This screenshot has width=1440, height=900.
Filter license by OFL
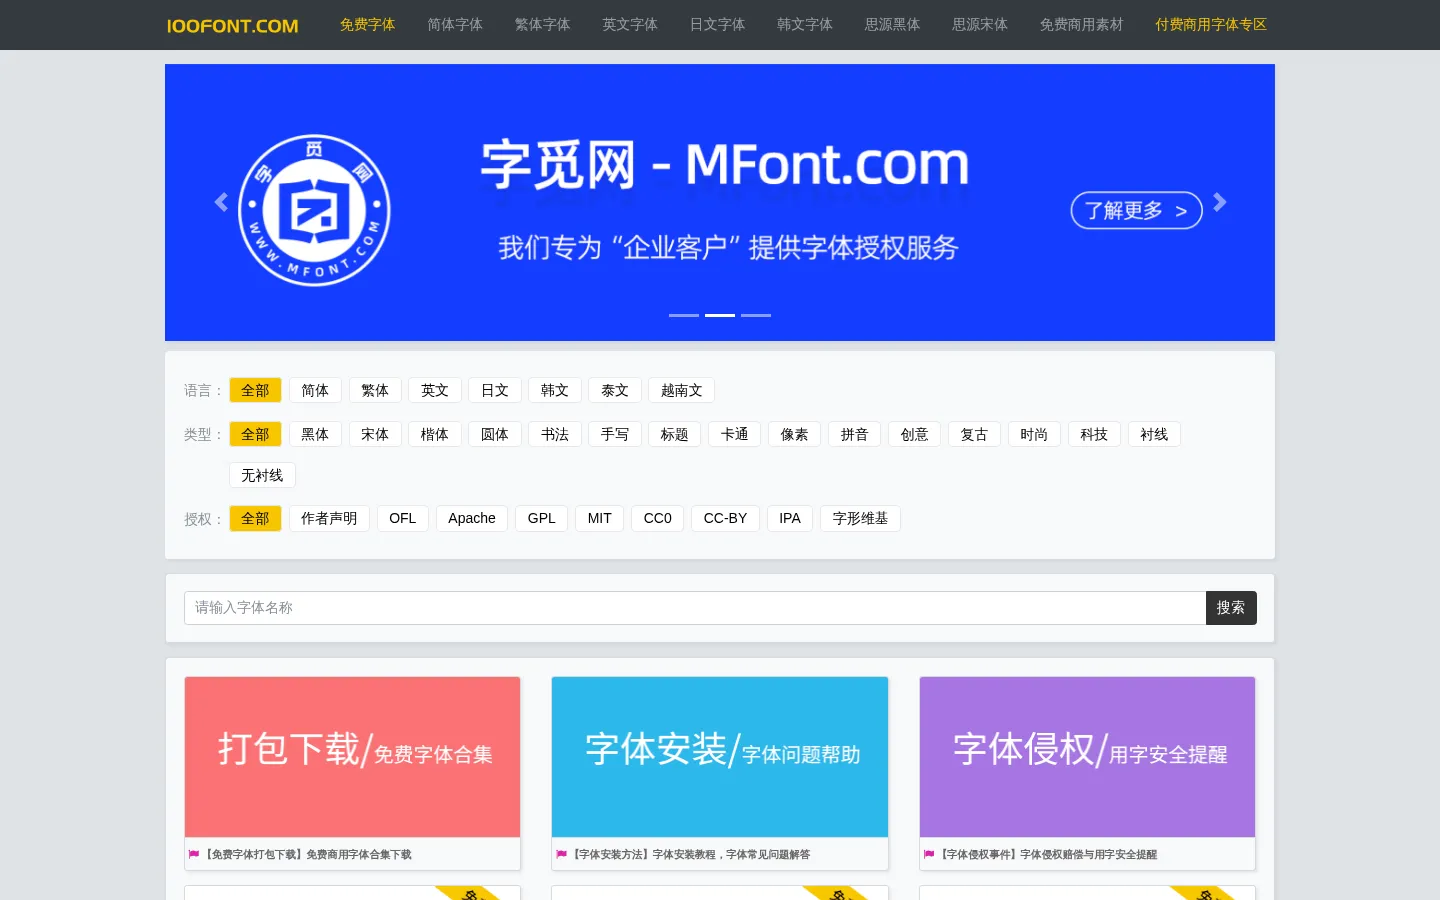(403, 518)
